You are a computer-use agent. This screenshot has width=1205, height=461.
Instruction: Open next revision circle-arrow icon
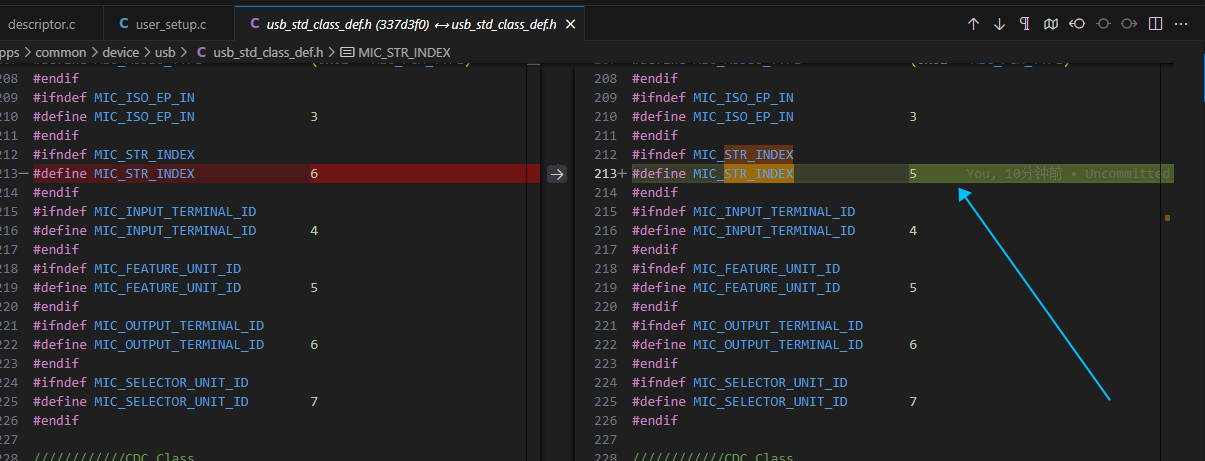1129,23
